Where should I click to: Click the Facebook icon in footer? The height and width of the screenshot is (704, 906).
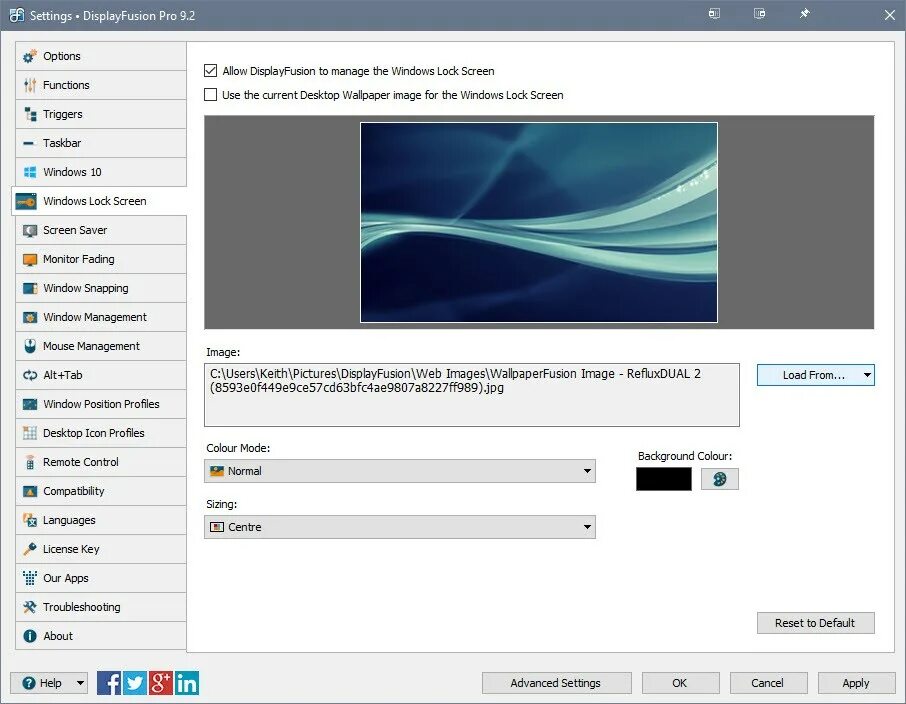tap(109, 683)
